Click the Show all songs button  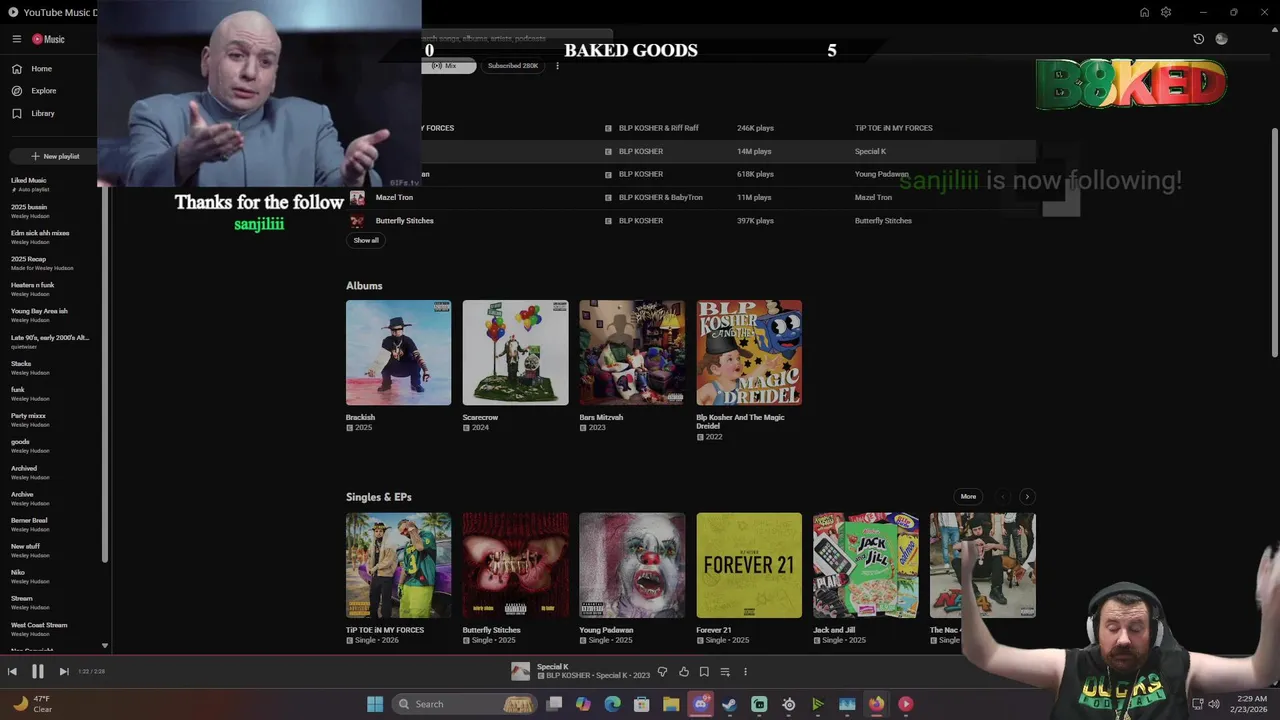point(366,240)
